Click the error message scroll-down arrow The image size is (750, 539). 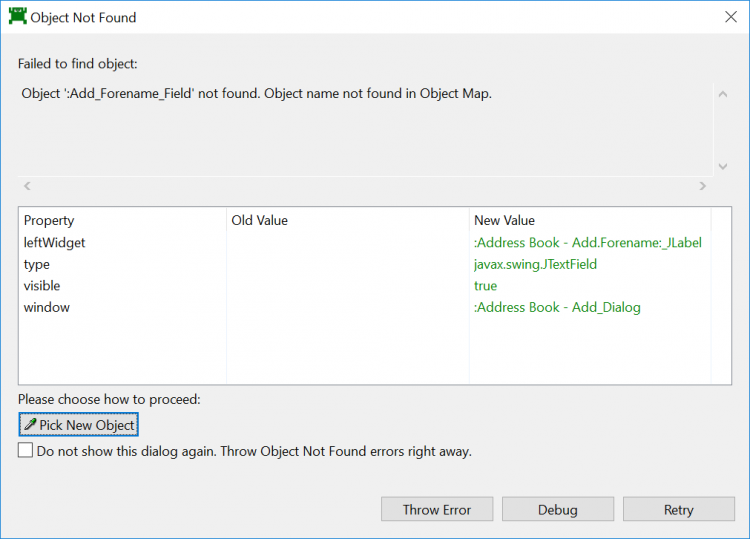pyautogui.click(x=722, y=166)
